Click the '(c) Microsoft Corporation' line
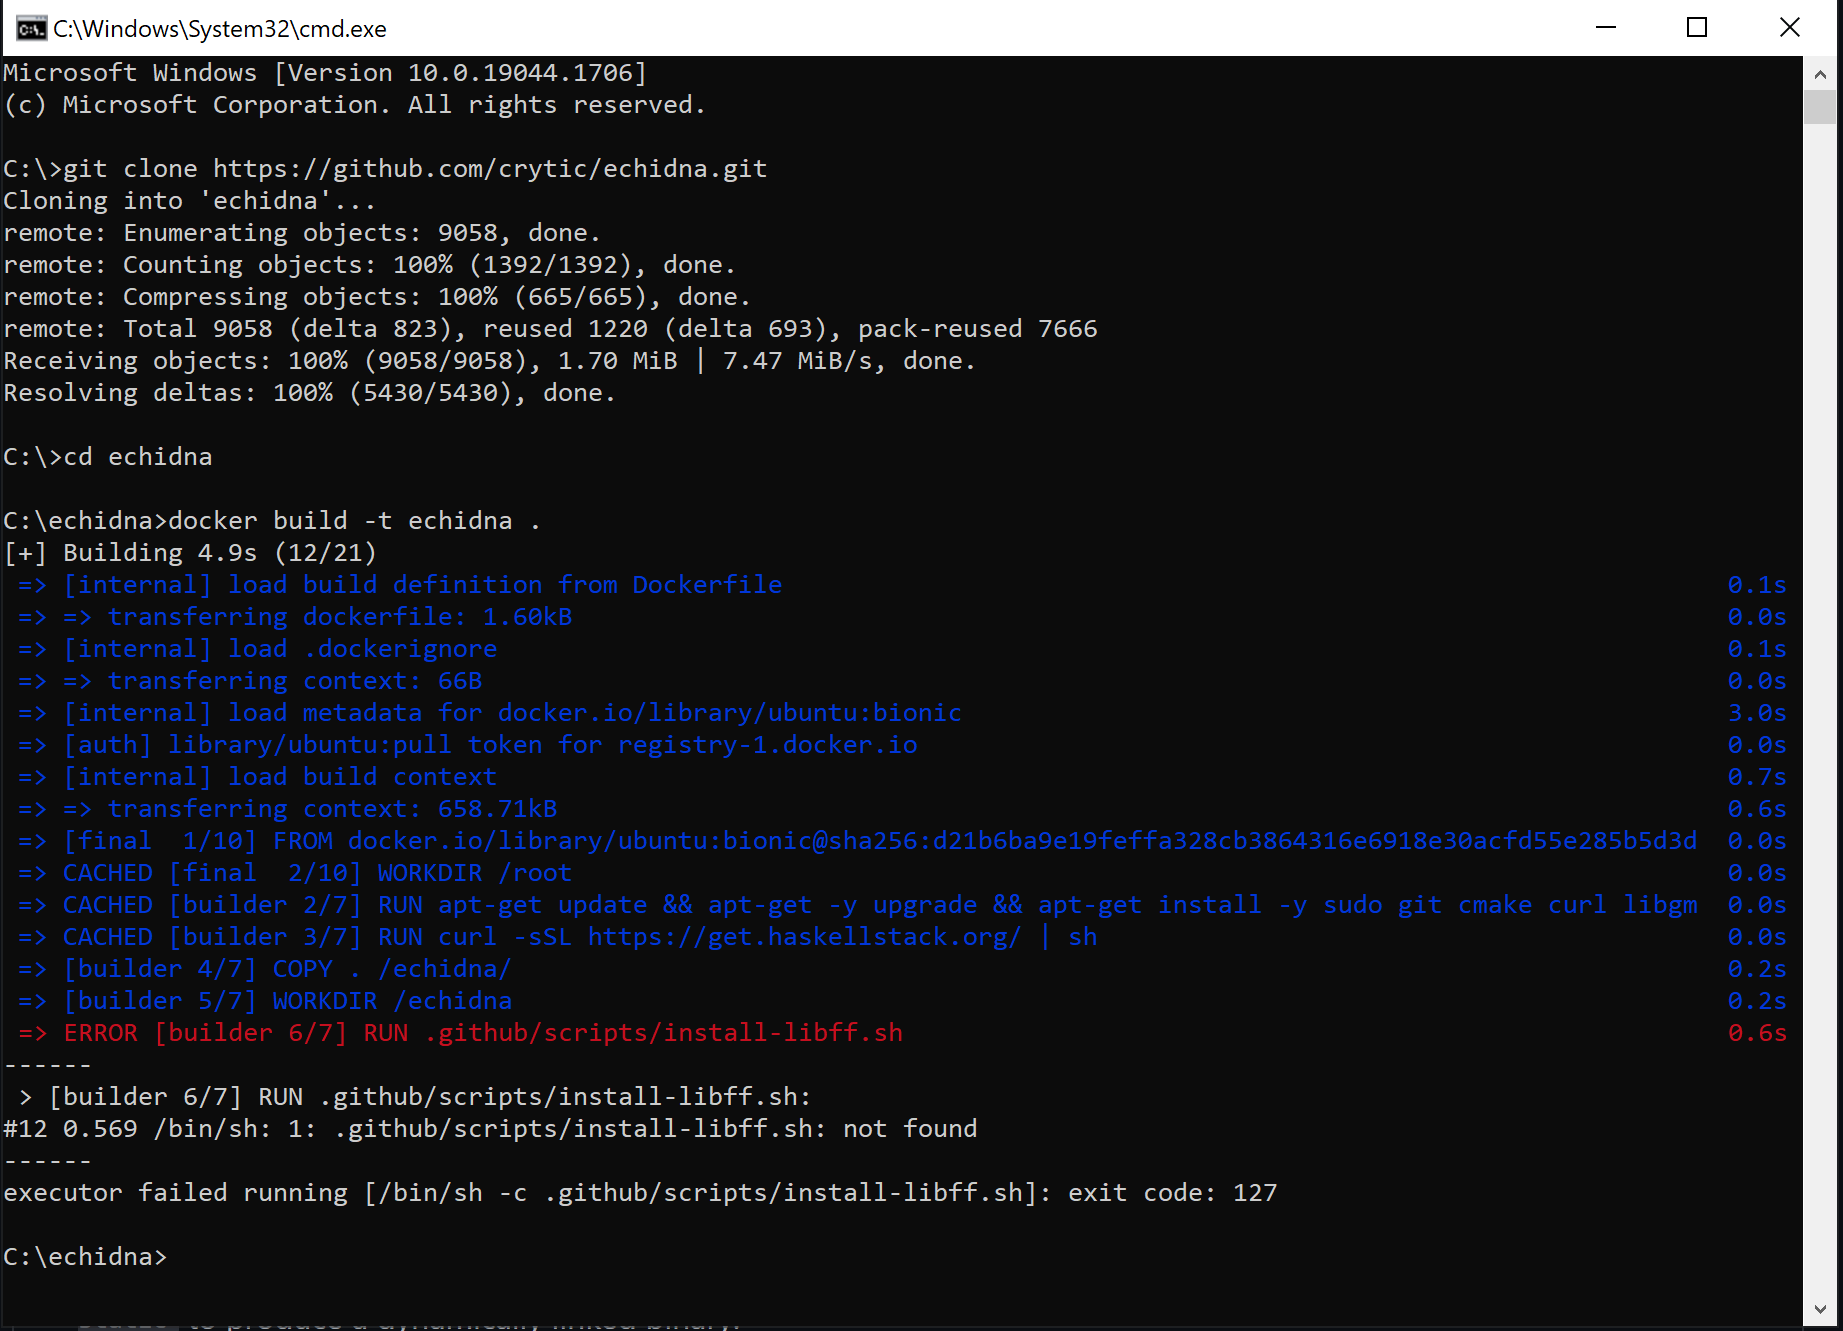 click(x=355, y=105)
